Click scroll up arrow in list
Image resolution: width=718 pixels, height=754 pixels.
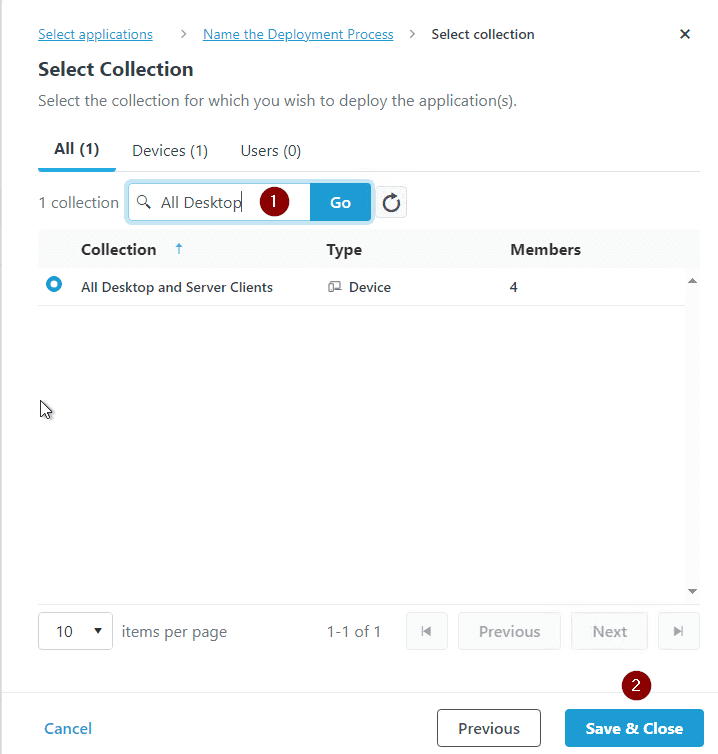692,282
